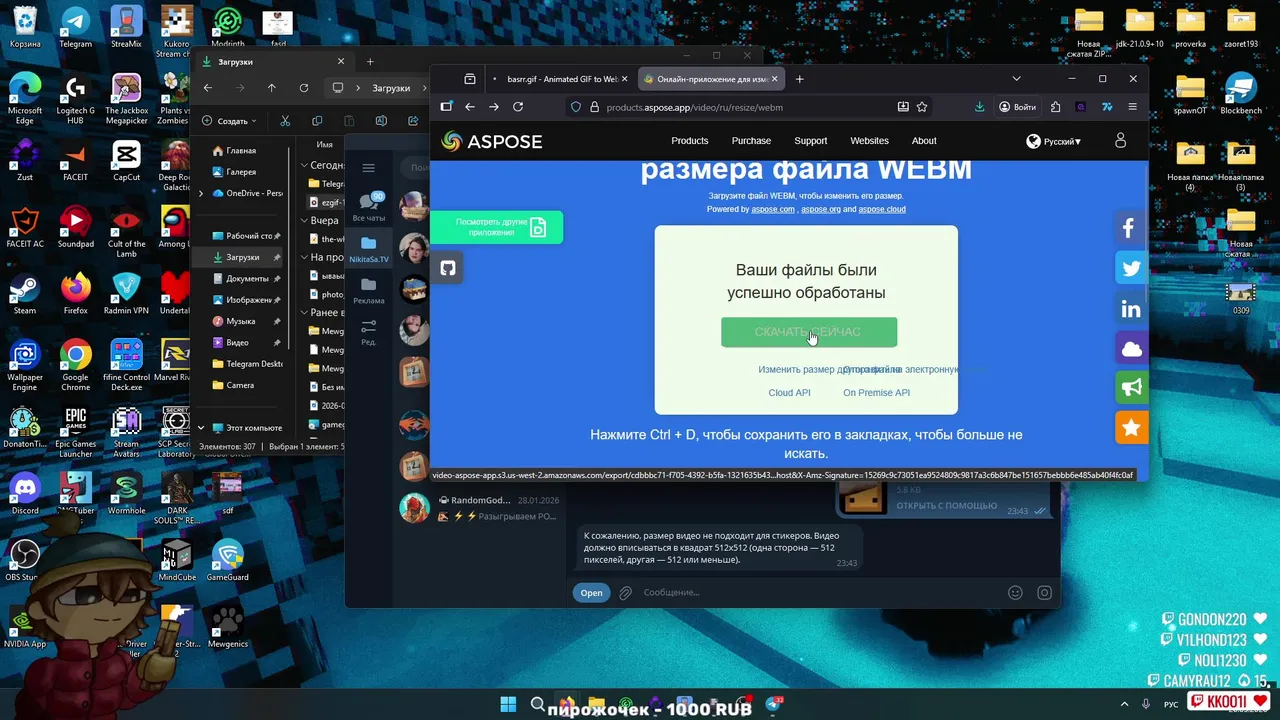Open the Websites menu on Aspose
1280x720 pixels.
(x=869, y=141)
